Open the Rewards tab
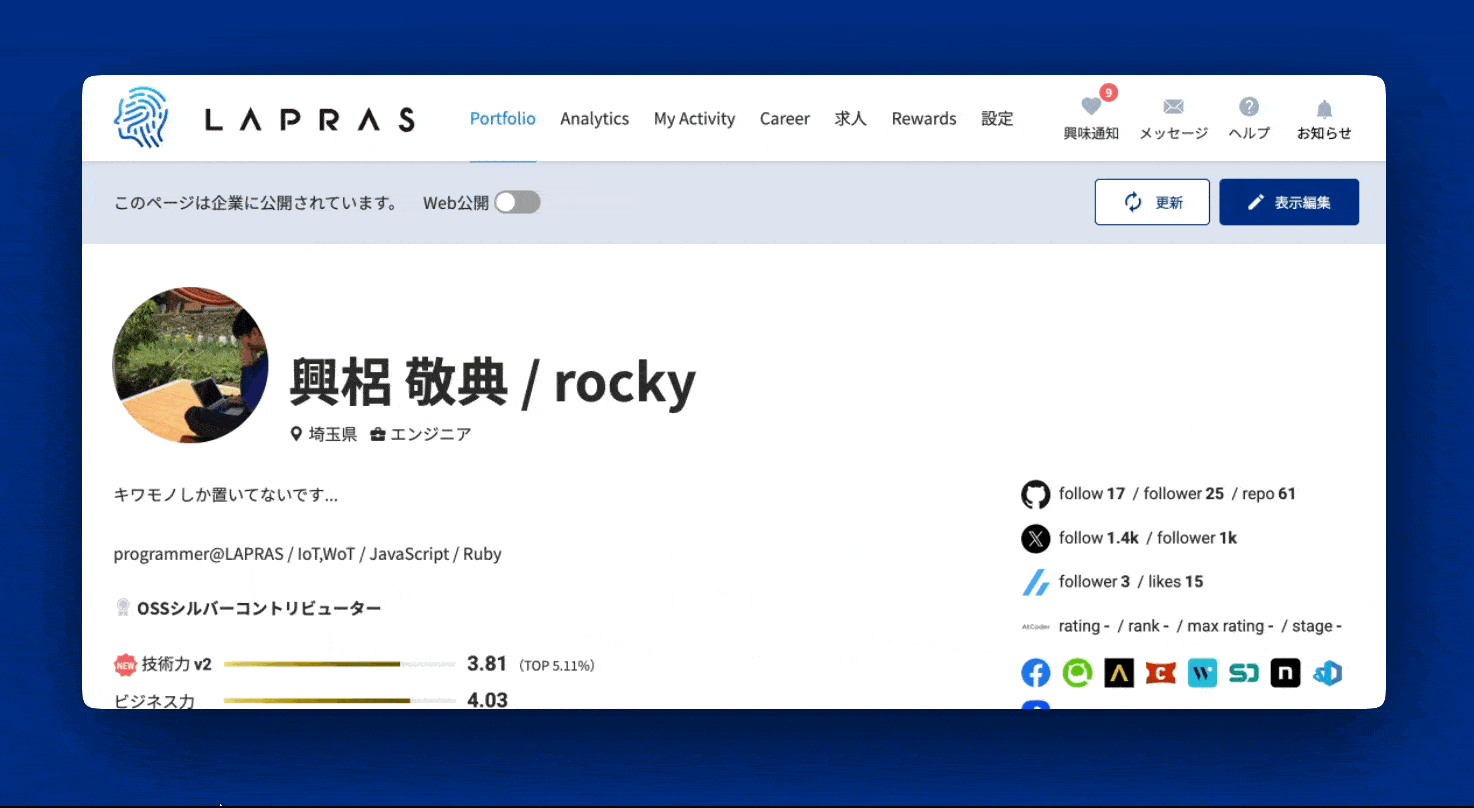This screenshot has height=808, width=1474. 924,118
